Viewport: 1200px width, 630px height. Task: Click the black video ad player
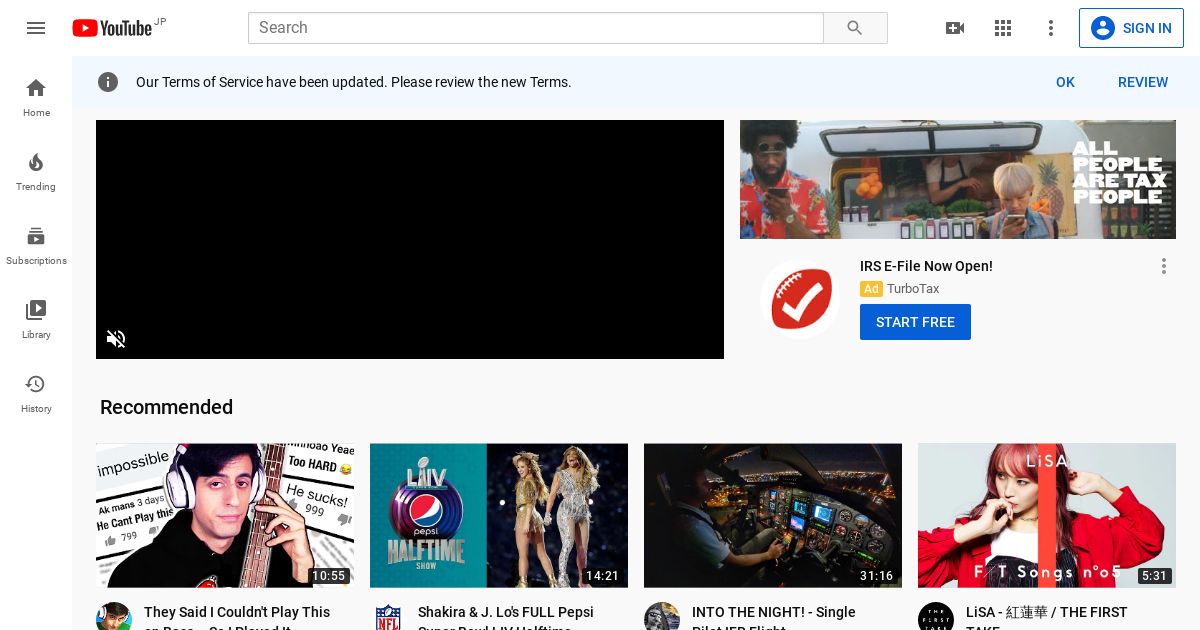click(410, 239)
